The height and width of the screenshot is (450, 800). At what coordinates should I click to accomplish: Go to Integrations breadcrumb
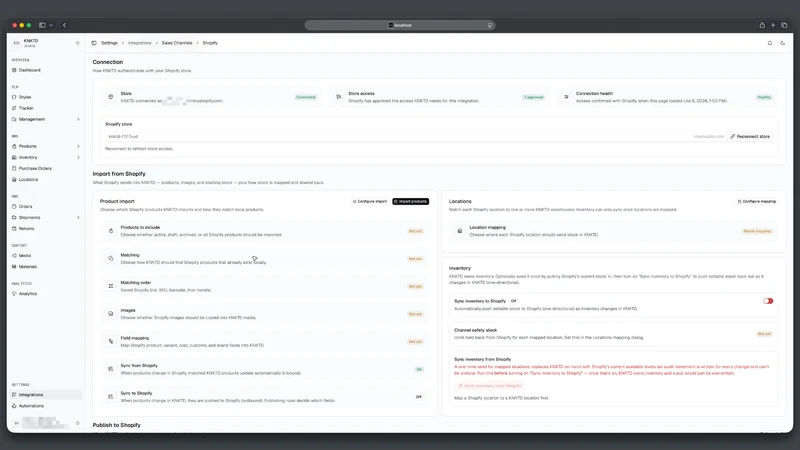(x=140, y=43)
